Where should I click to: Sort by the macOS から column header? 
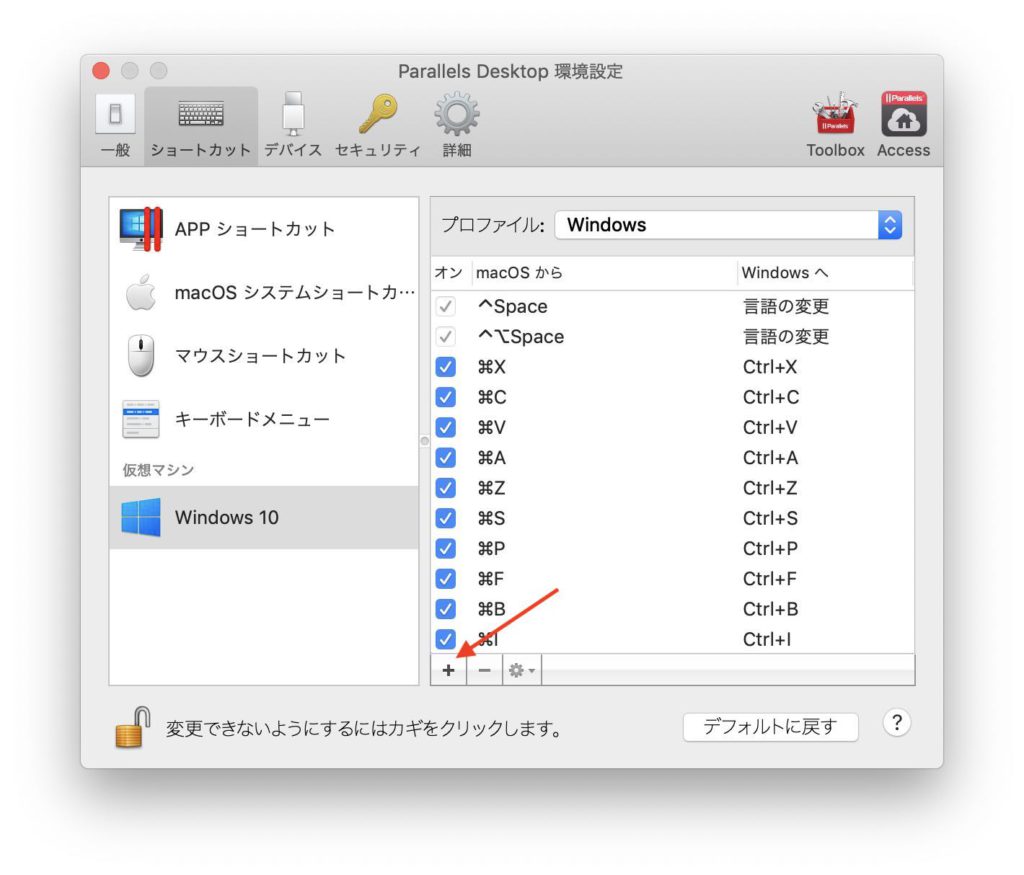(x=604, y=273)
